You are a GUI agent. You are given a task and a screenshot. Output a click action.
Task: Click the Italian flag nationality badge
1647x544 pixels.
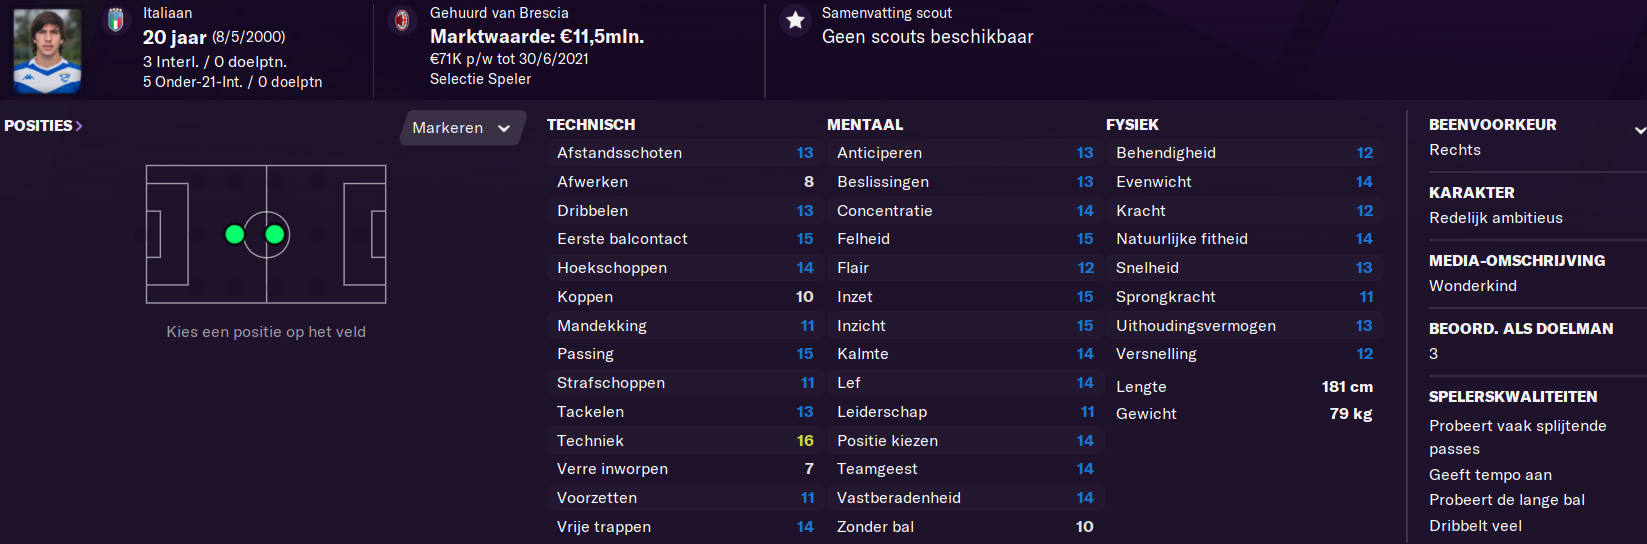coord(116,21)
